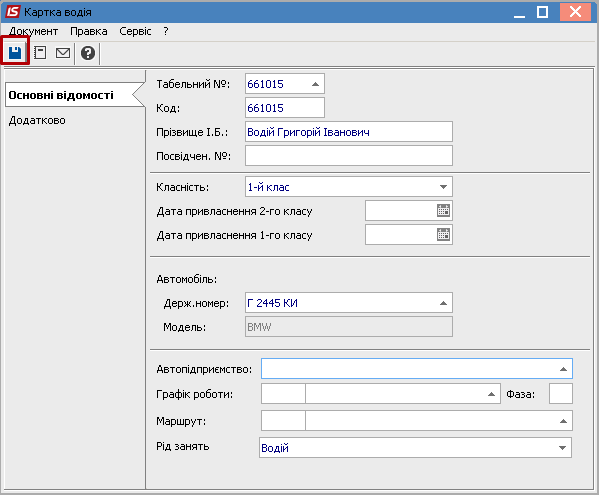
Task: Expand the Графік роботи selector arrow
Action: click(492, 394)
